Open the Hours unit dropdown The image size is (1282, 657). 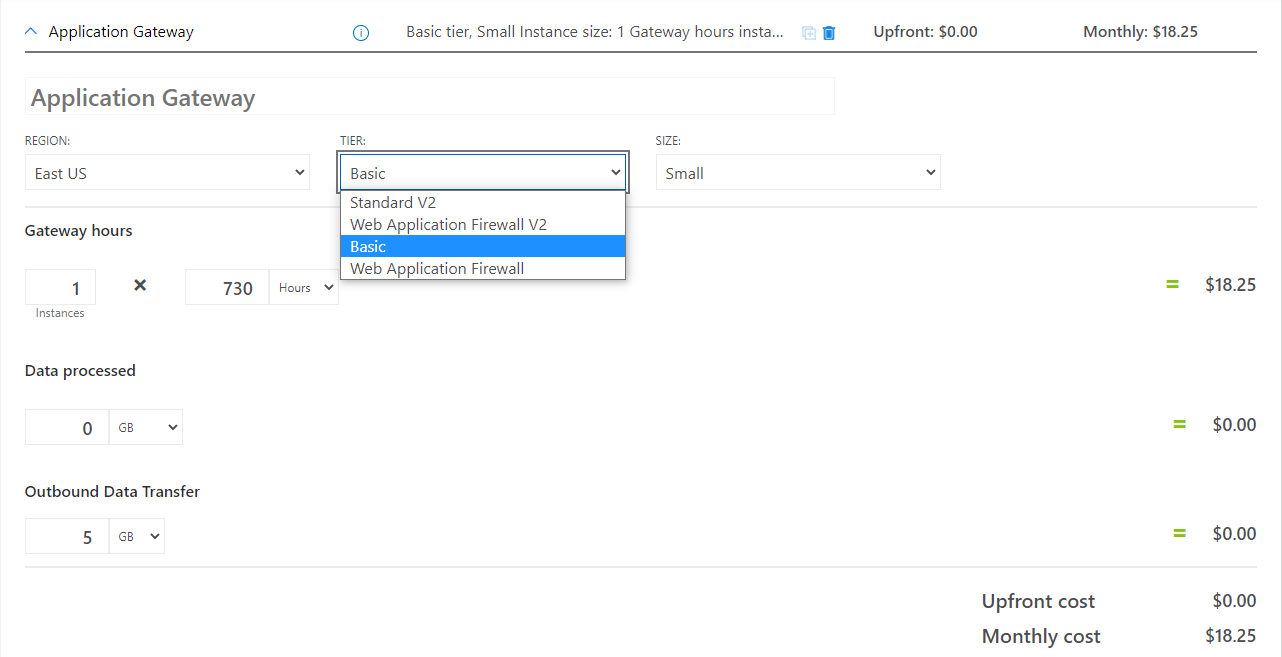click(x=303, y=287)
